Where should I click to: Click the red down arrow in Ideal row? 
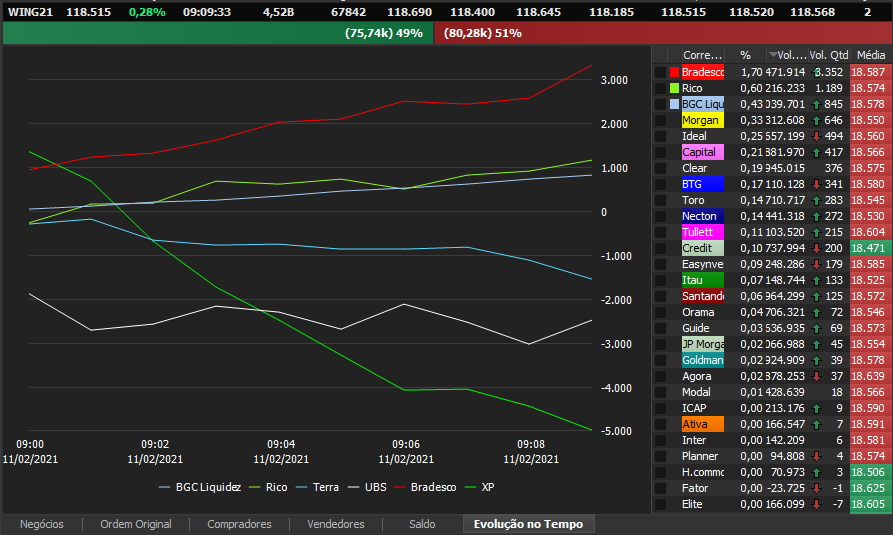[x=816, y=136]
